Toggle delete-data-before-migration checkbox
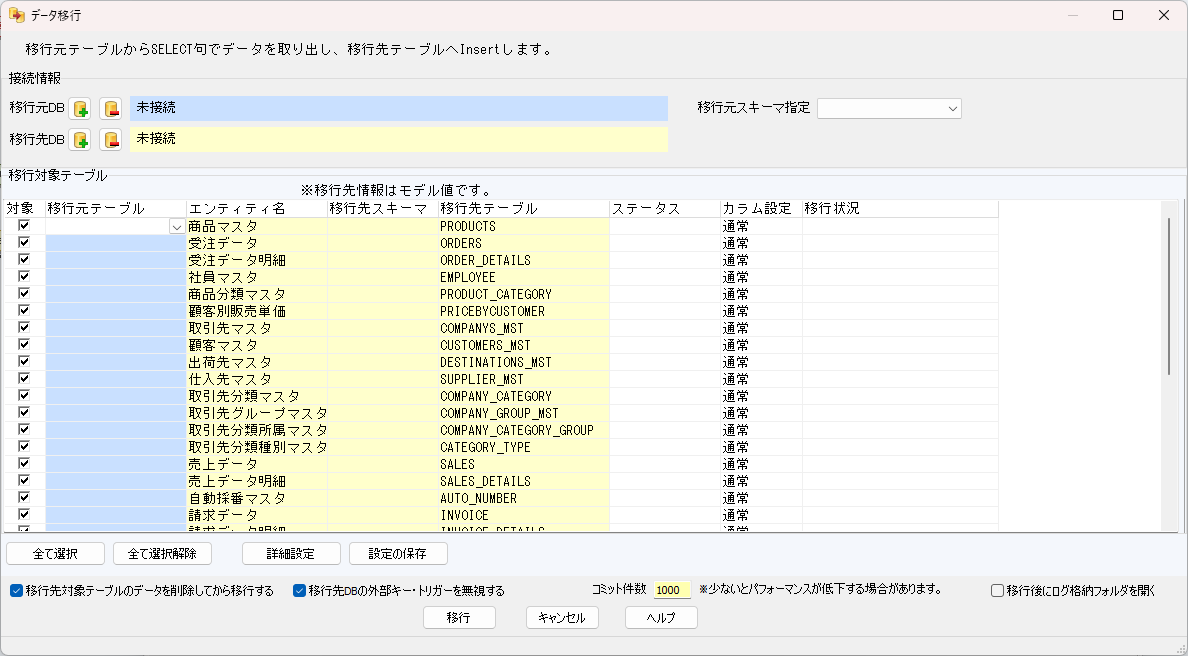The width and height of the screenshot is (1188, 656). [16, 591]
